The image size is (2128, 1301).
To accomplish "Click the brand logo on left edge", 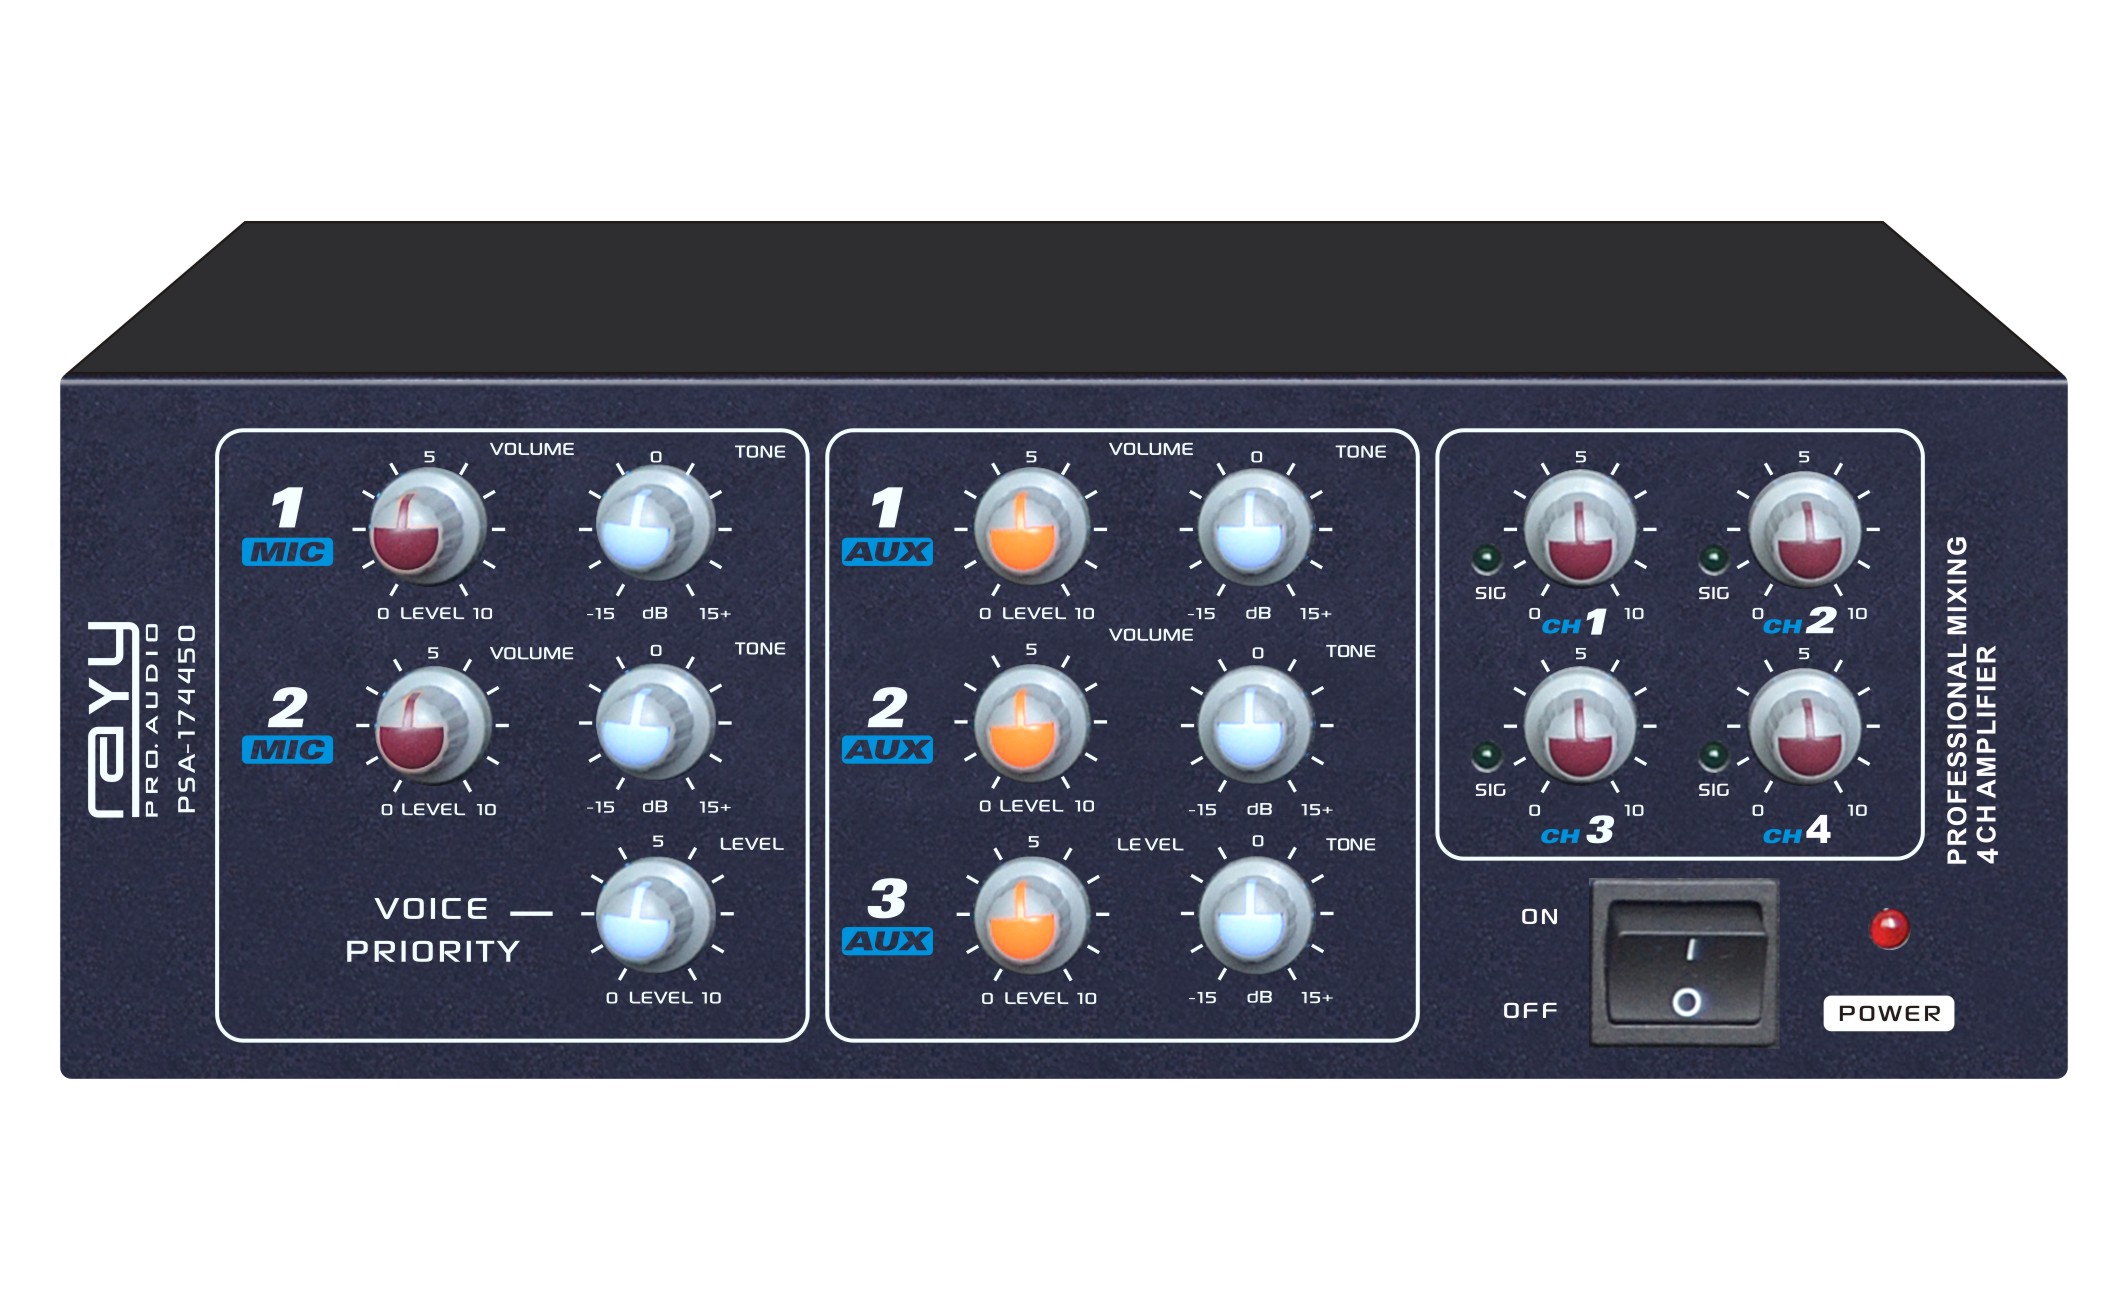I will (x=113, y=719).
